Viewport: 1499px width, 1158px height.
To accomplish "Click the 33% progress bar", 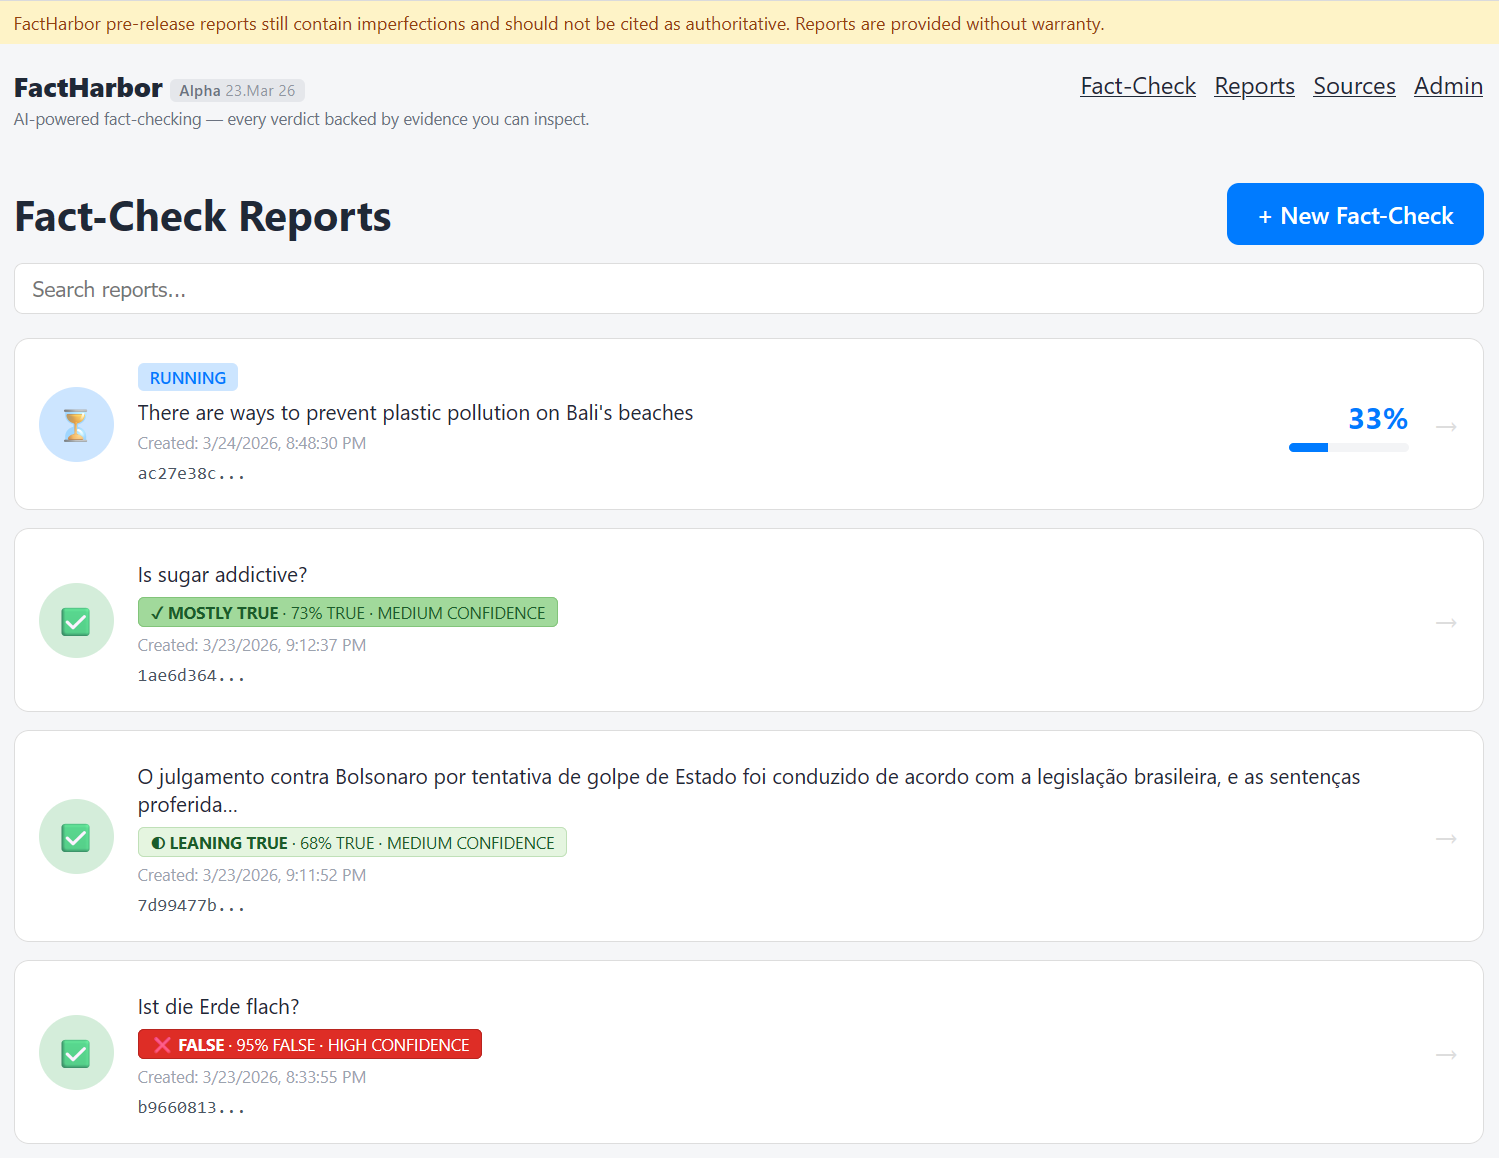I will click(x=1349, y=448).
